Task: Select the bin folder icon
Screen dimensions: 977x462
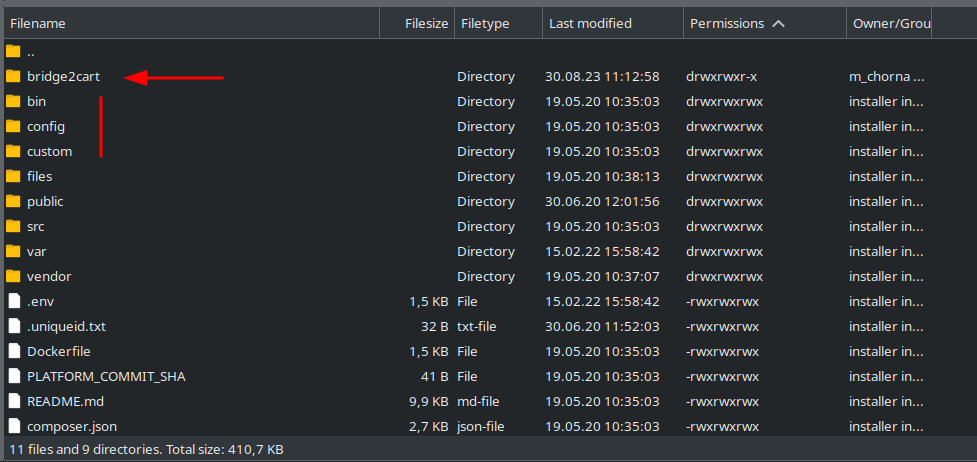Action: [x=14, y=102]
